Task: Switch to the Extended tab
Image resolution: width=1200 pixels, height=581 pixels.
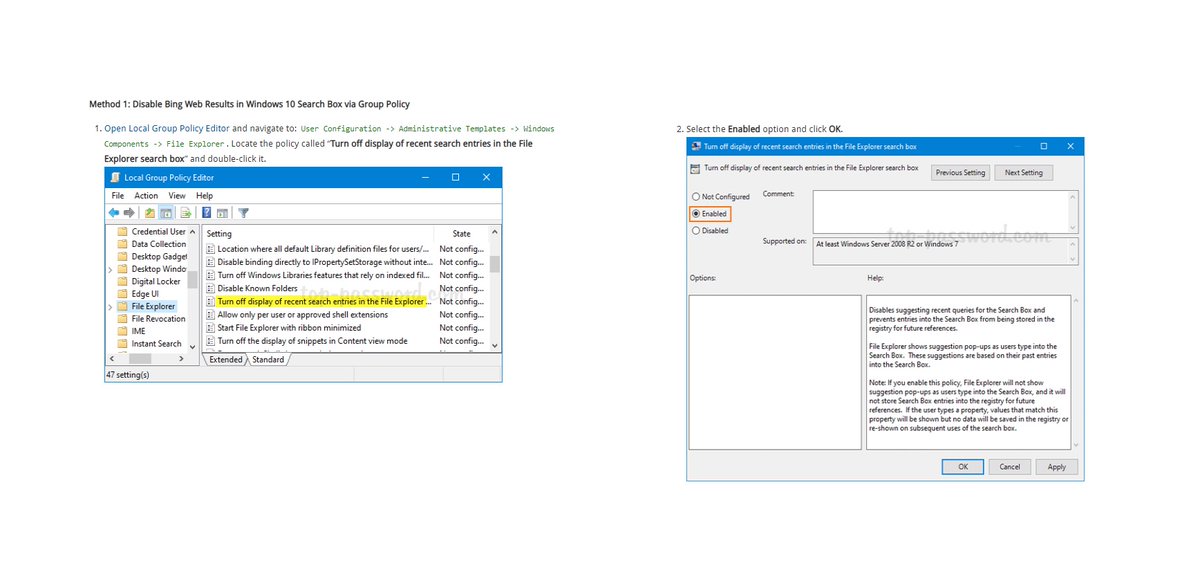Action: pyautogui.click(x=226, y=359)
